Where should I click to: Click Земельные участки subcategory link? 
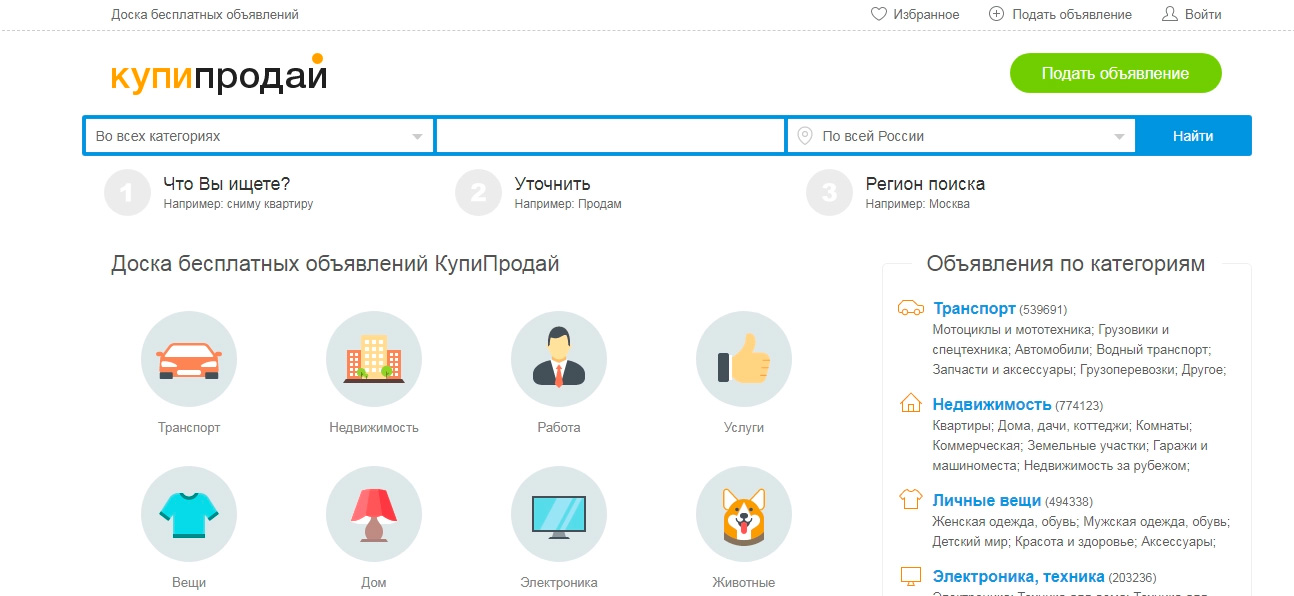coord(1086,445)
